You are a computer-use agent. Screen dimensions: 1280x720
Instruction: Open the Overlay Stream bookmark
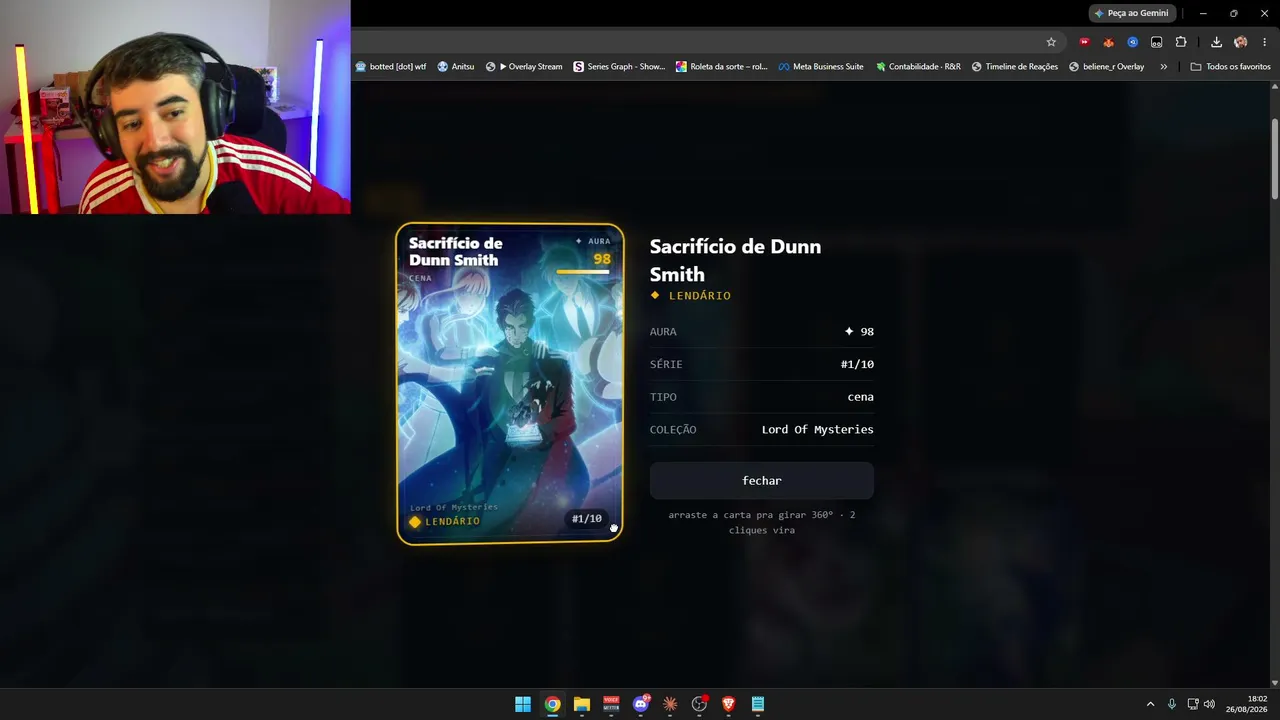(x=524, y=67)
